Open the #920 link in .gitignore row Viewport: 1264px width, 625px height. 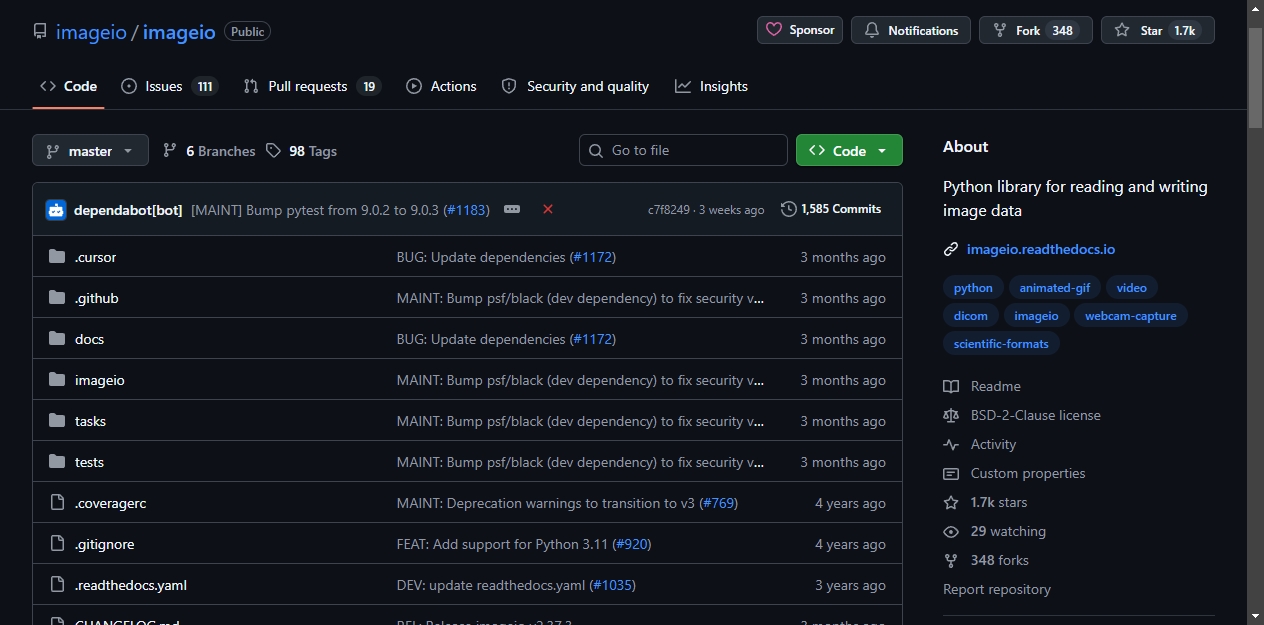point(632,544)
